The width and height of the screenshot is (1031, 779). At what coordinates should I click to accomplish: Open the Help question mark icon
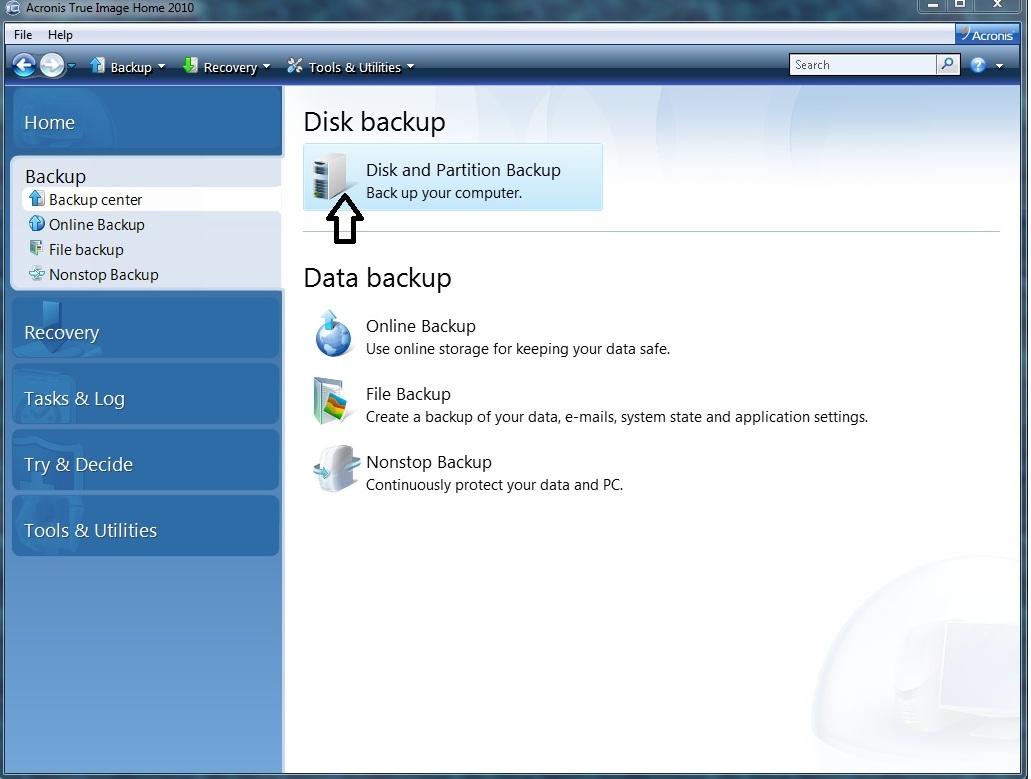click(978, 65)
